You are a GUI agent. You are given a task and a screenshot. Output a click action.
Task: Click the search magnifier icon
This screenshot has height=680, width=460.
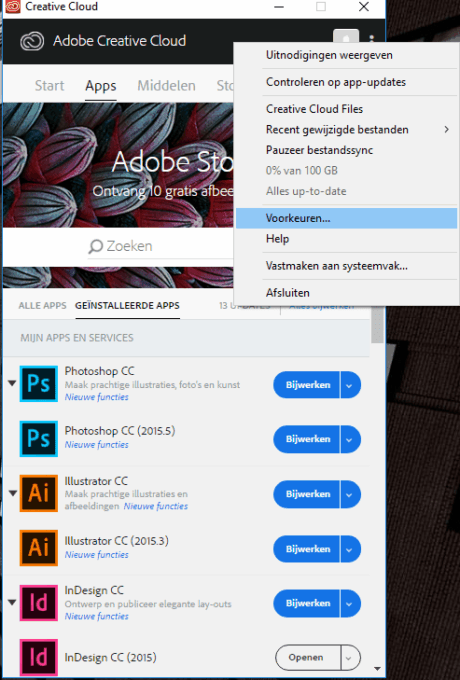(95, 246)
